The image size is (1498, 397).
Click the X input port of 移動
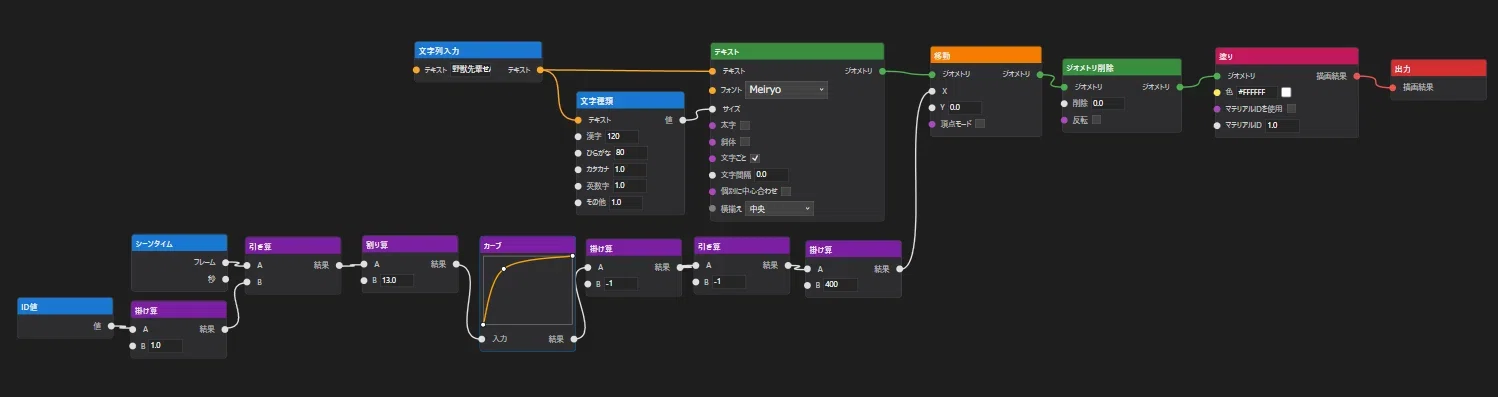pyautogui.click(x=932, y=90)
